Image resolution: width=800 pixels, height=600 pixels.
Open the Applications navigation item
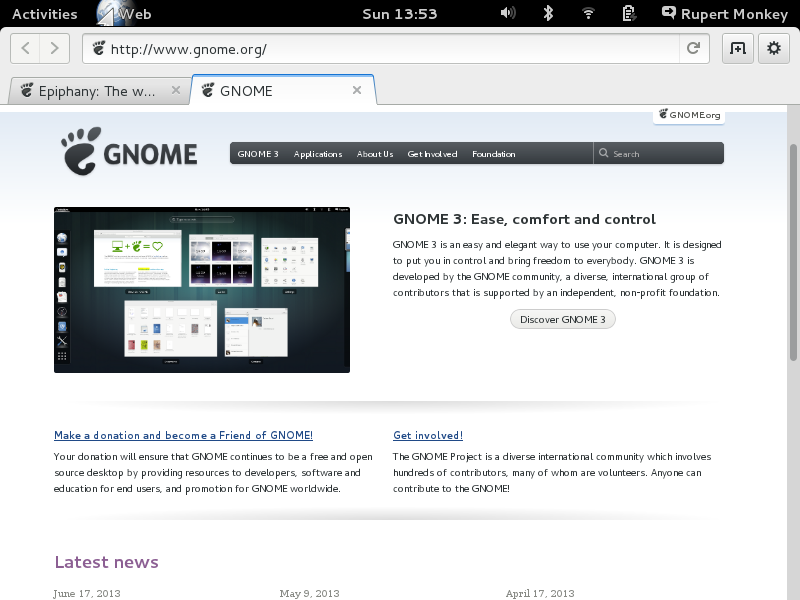(318, 154)
